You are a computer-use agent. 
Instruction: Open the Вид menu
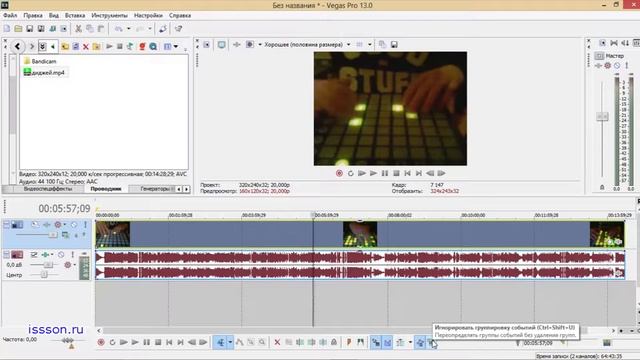coord(54,16)
